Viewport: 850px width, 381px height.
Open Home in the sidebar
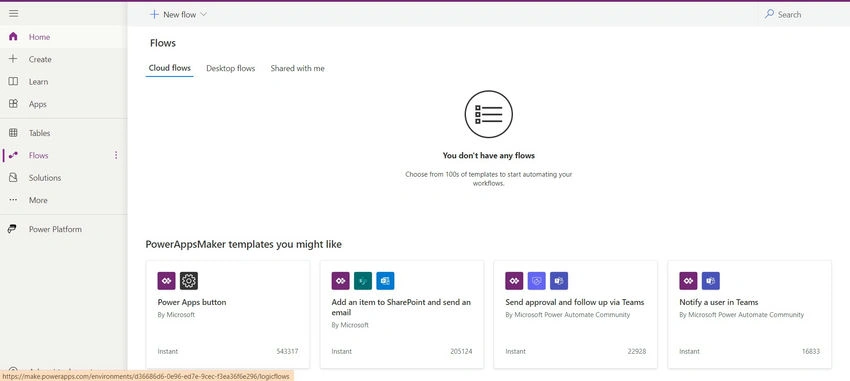(63, 37)
